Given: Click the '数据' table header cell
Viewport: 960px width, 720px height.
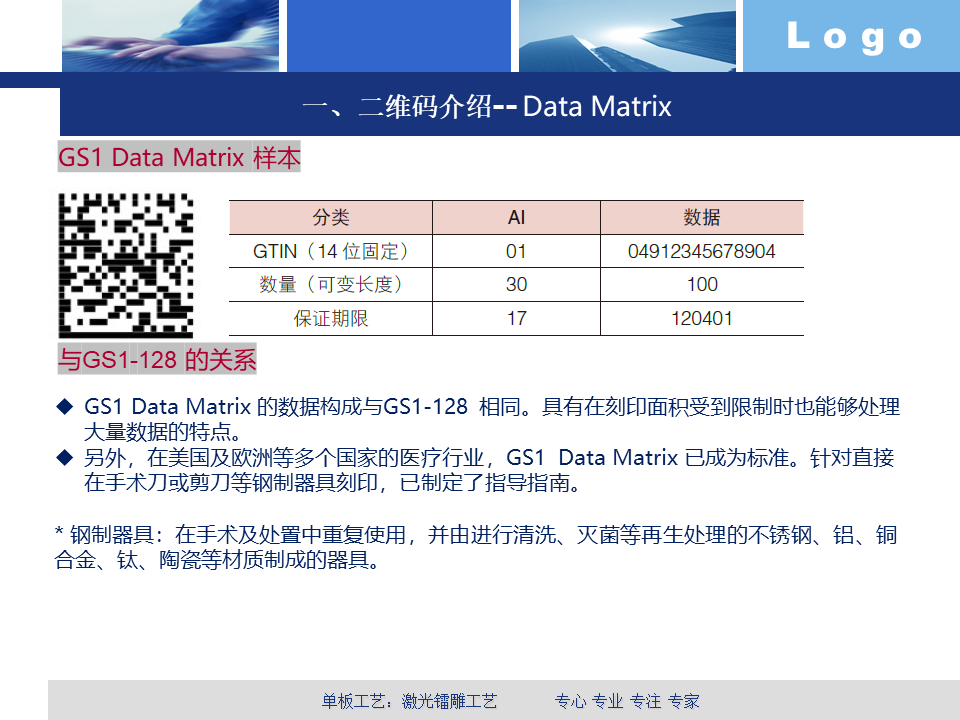Looking at the screenshot, I should pos(702,217).
